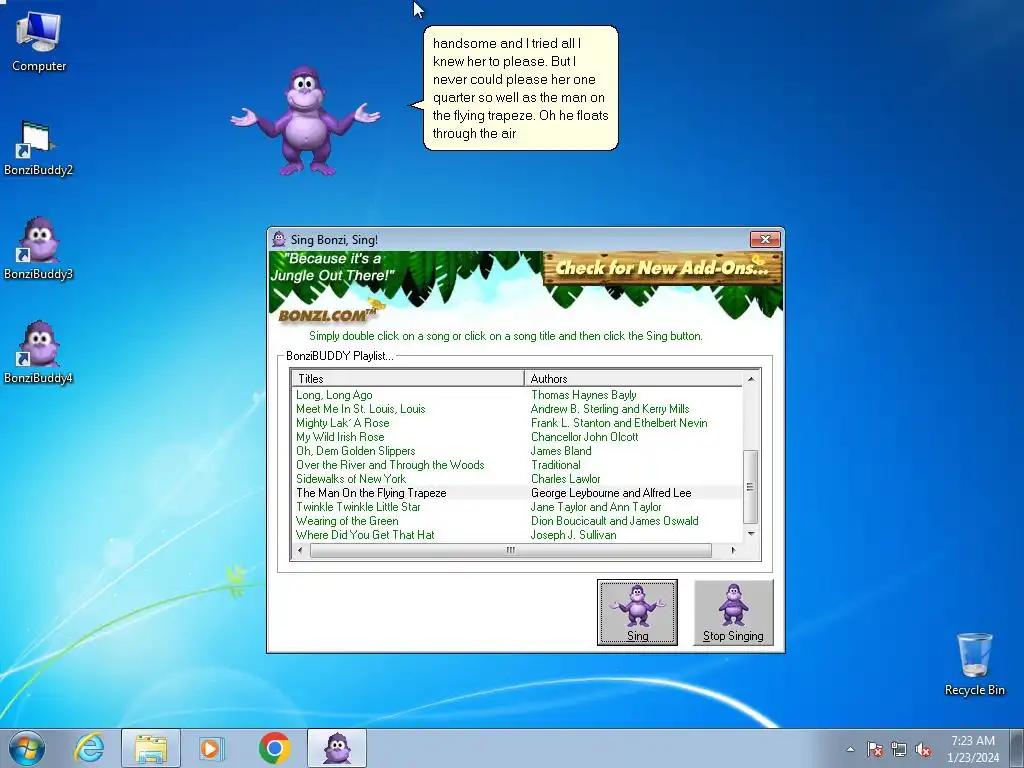
Task: Select Oh, Dem Golden Slippers
Action: (355, 451)
